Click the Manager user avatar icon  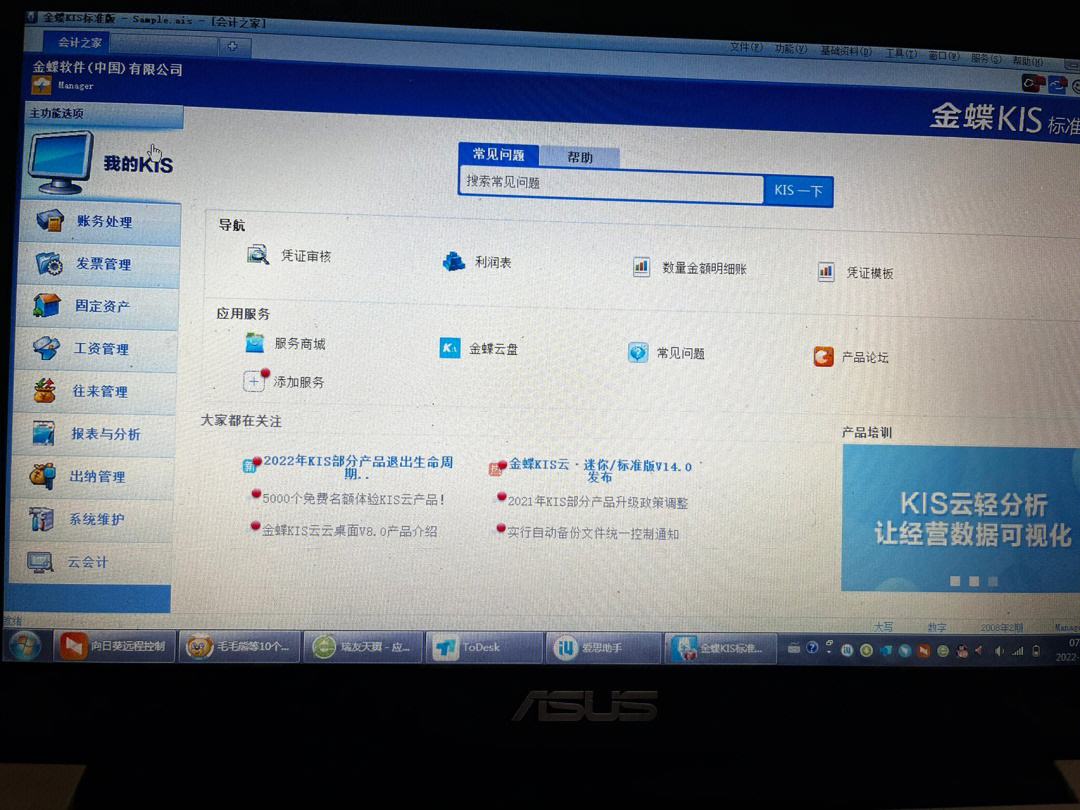pos(41,84)
